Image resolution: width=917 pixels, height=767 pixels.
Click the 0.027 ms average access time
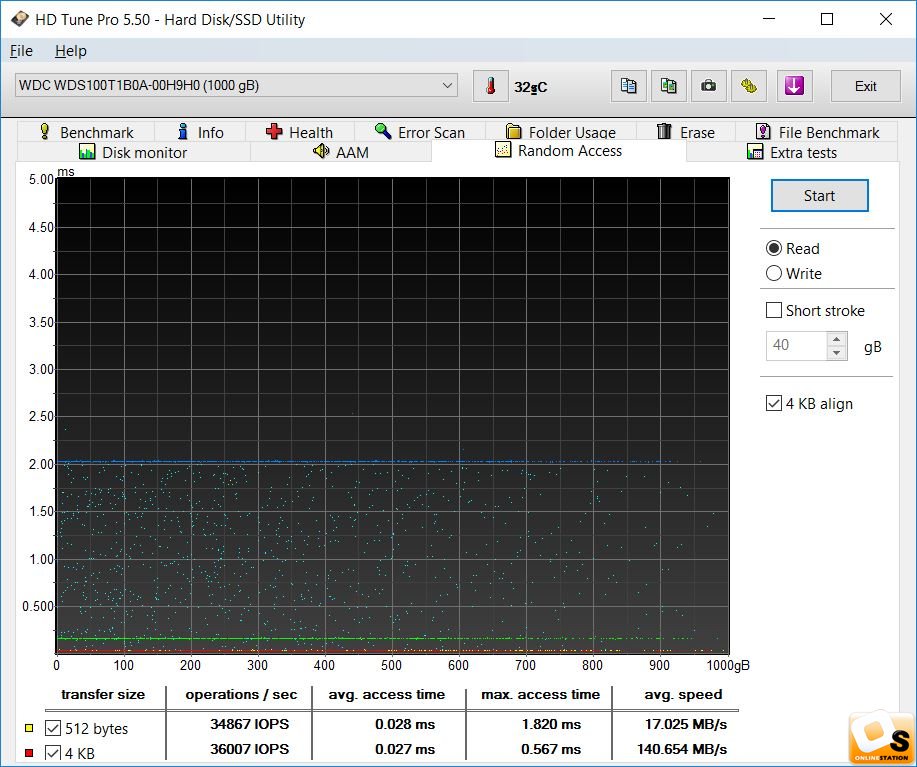click(405, 749)
